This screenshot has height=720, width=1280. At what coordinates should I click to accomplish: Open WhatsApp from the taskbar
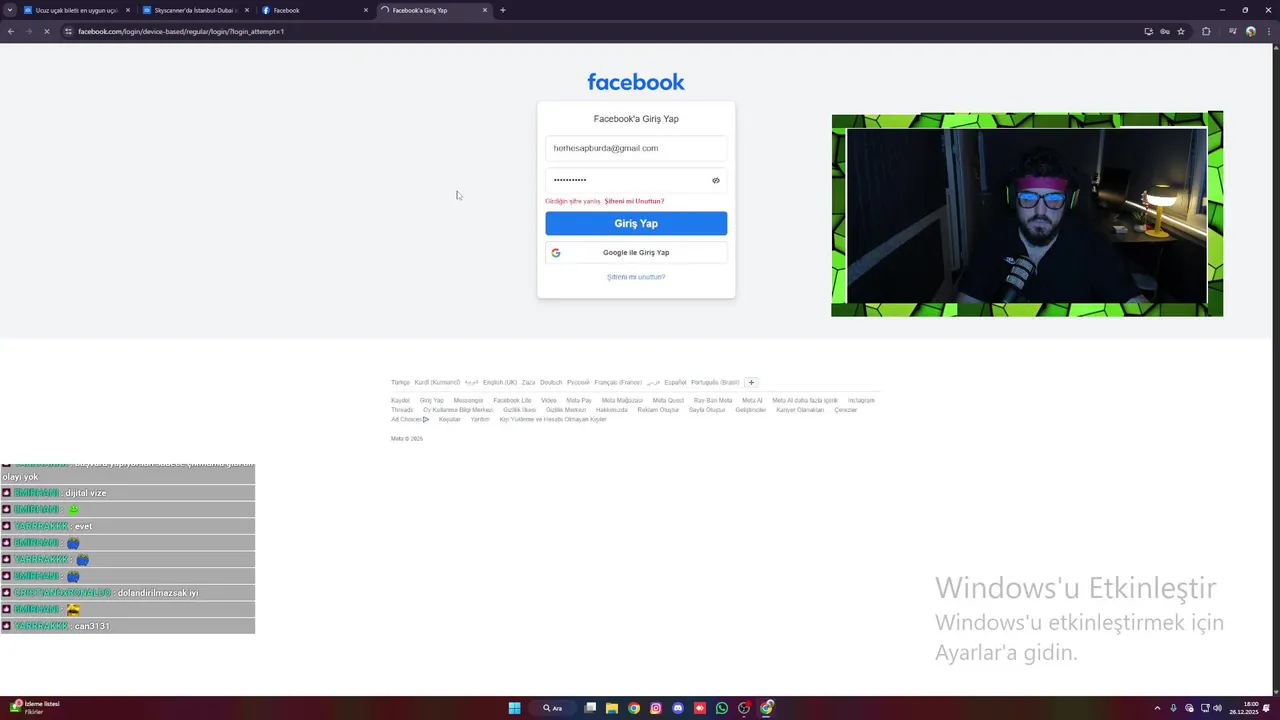[x=722, y=708]
